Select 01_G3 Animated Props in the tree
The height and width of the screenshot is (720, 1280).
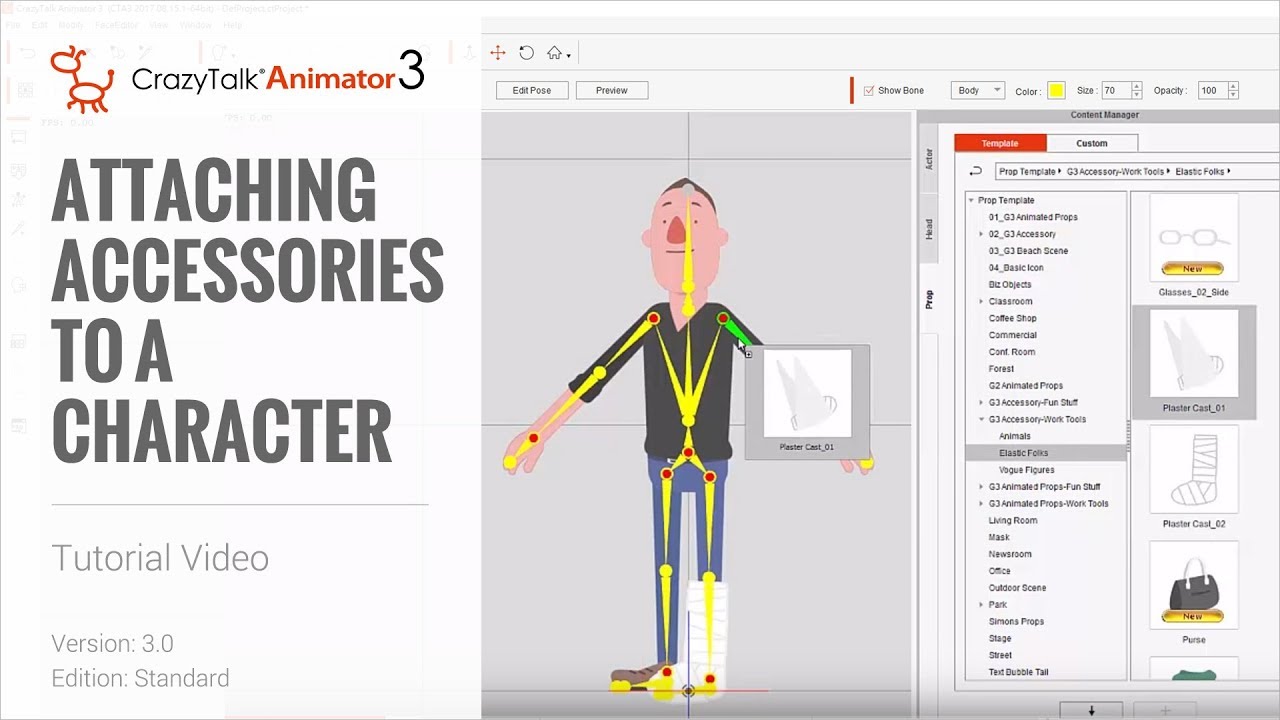pos(1033,217)
